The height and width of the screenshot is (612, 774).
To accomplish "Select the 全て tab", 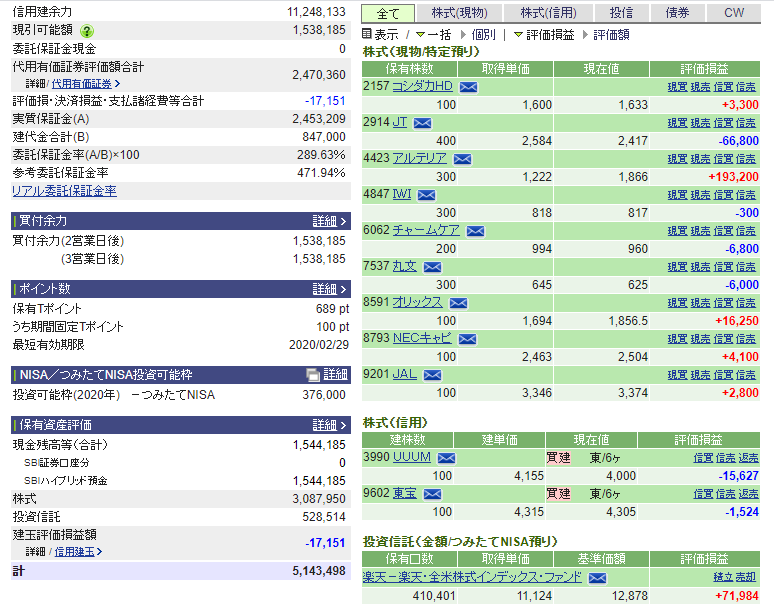I will [x=388, y=14].
